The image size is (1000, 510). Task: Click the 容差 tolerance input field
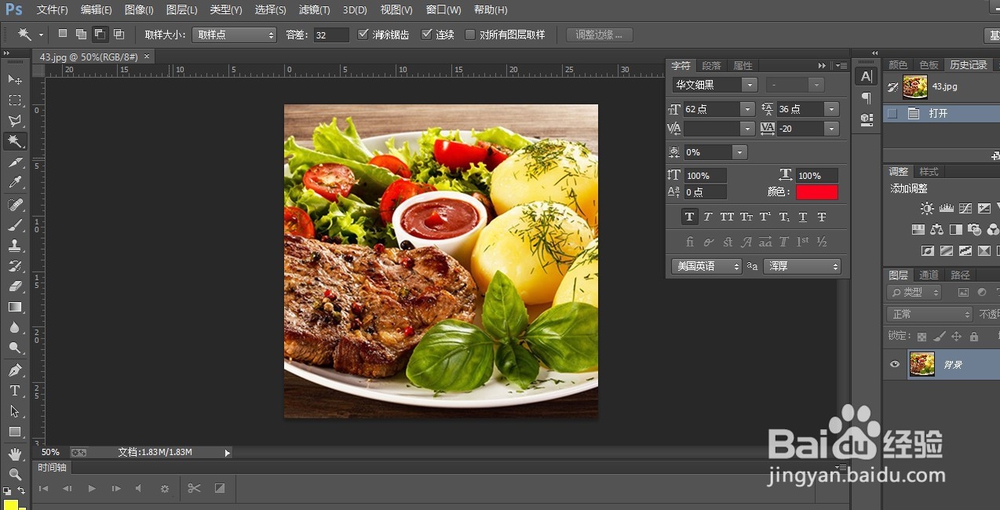[x=331, y=35]
